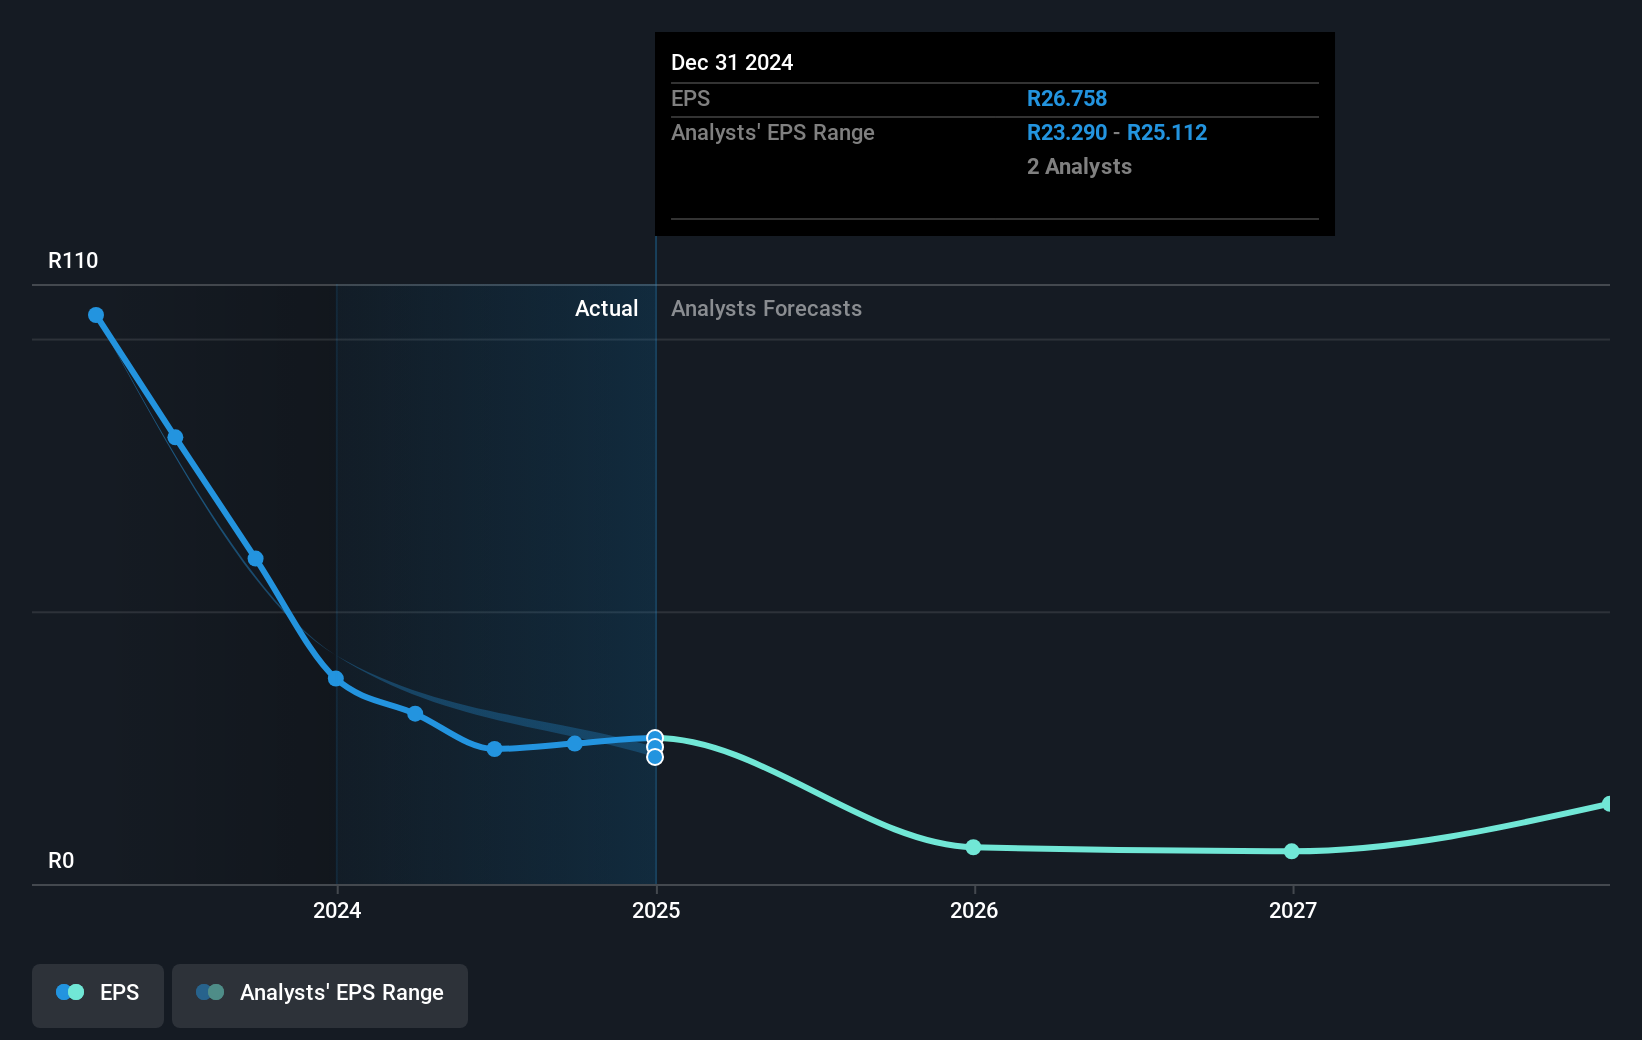
Task: Select the final forecast point after 2027
Action: coord(1608,804)
